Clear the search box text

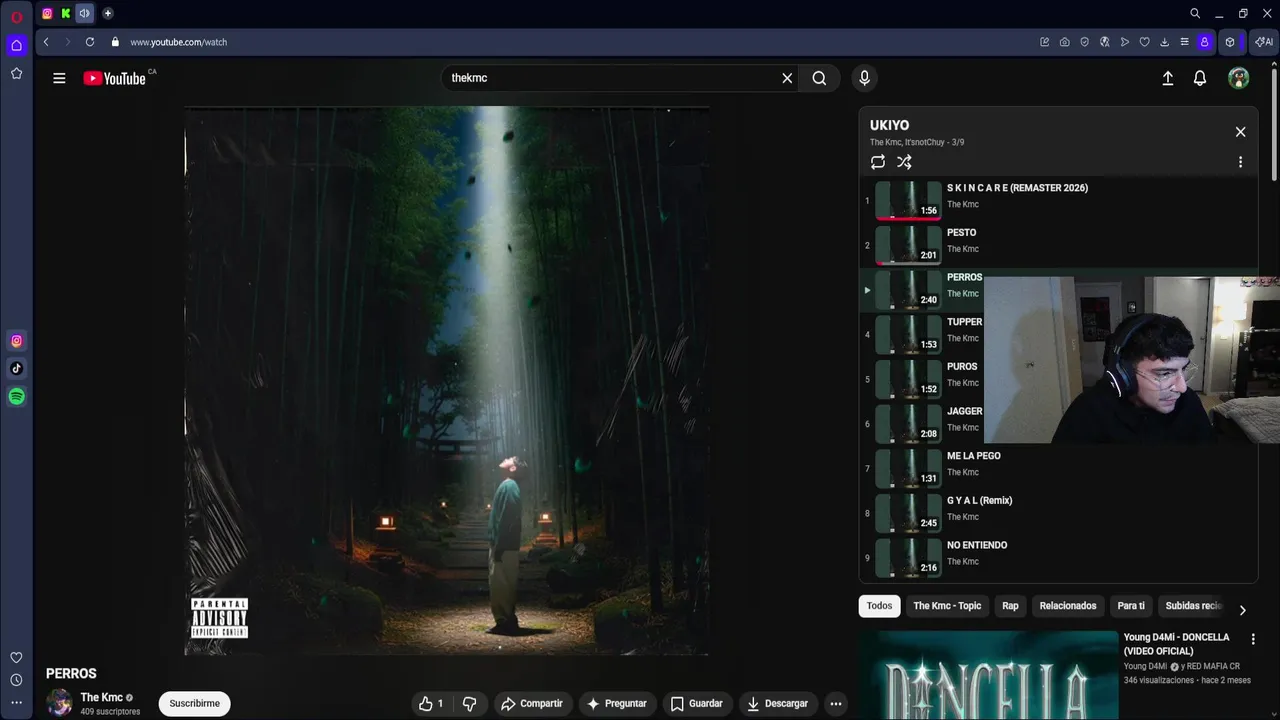point(787,78)
